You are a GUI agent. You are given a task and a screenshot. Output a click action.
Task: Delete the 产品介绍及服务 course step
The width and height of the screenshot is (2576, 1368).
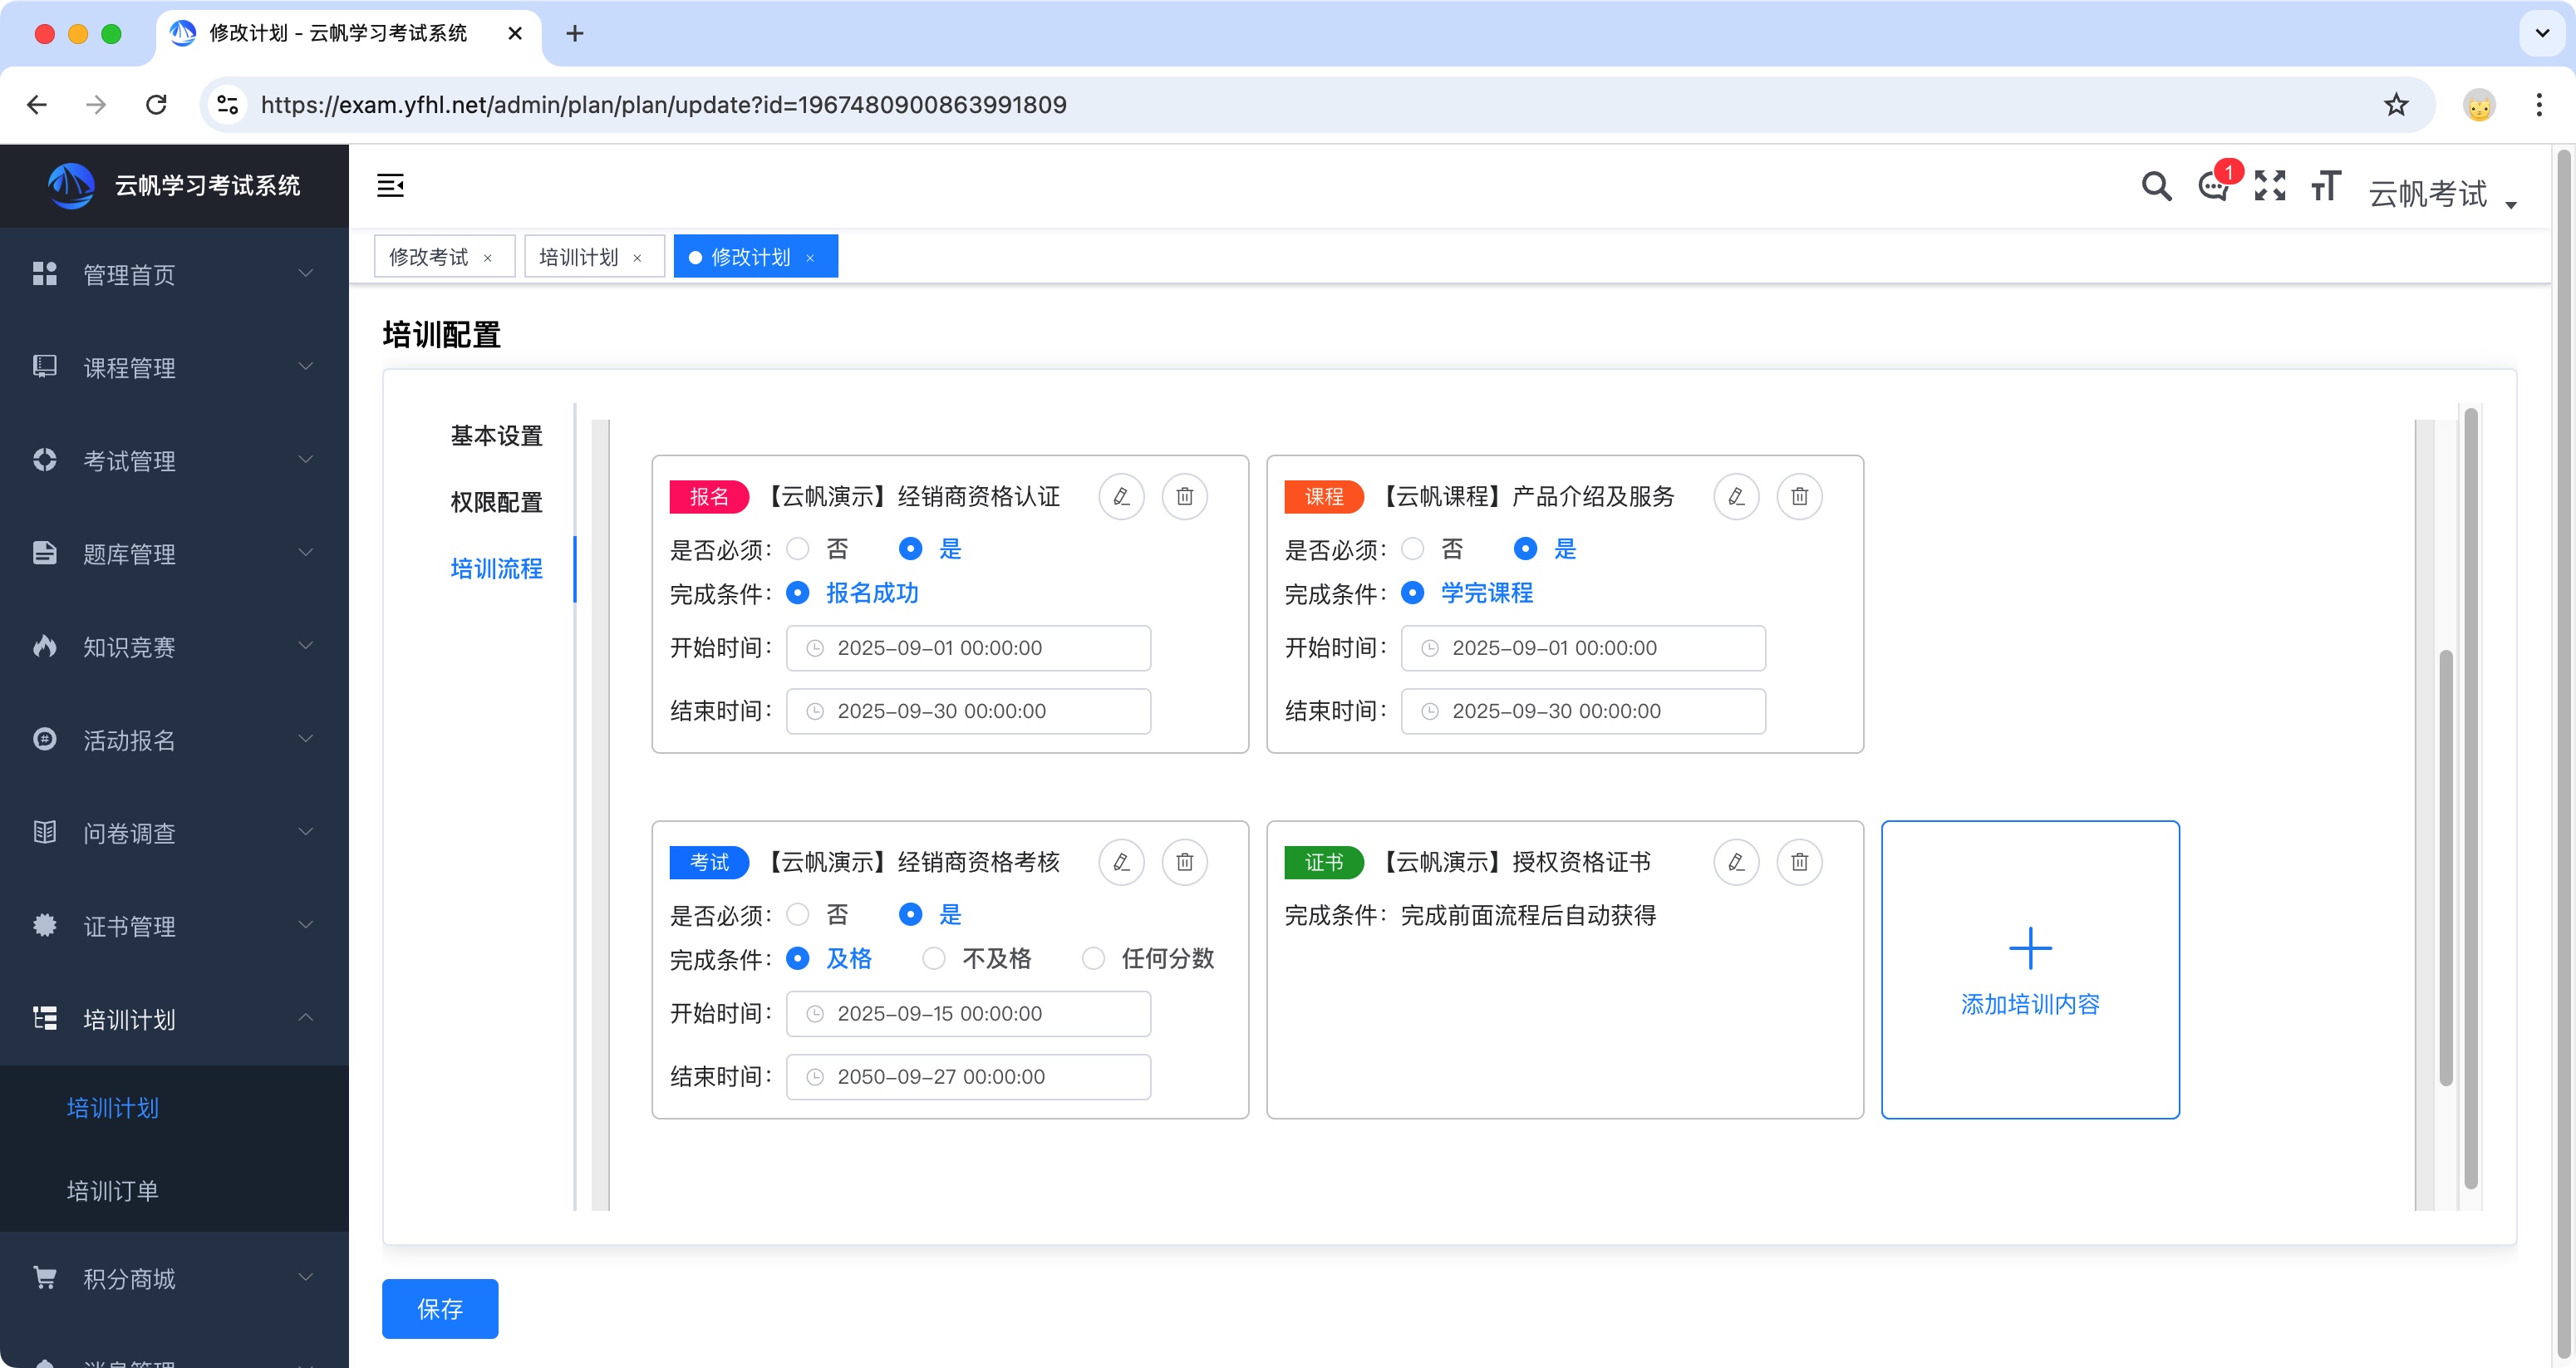1799,496
